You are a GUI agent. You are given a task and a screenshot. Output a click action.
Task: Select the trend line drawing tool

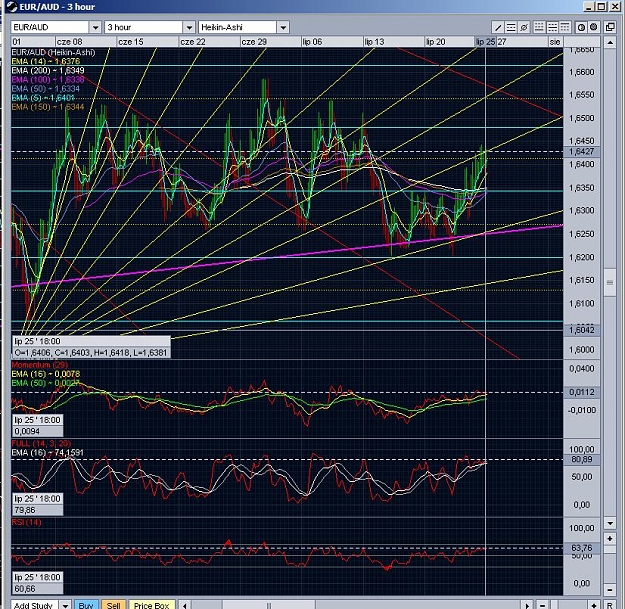point(498,28)
